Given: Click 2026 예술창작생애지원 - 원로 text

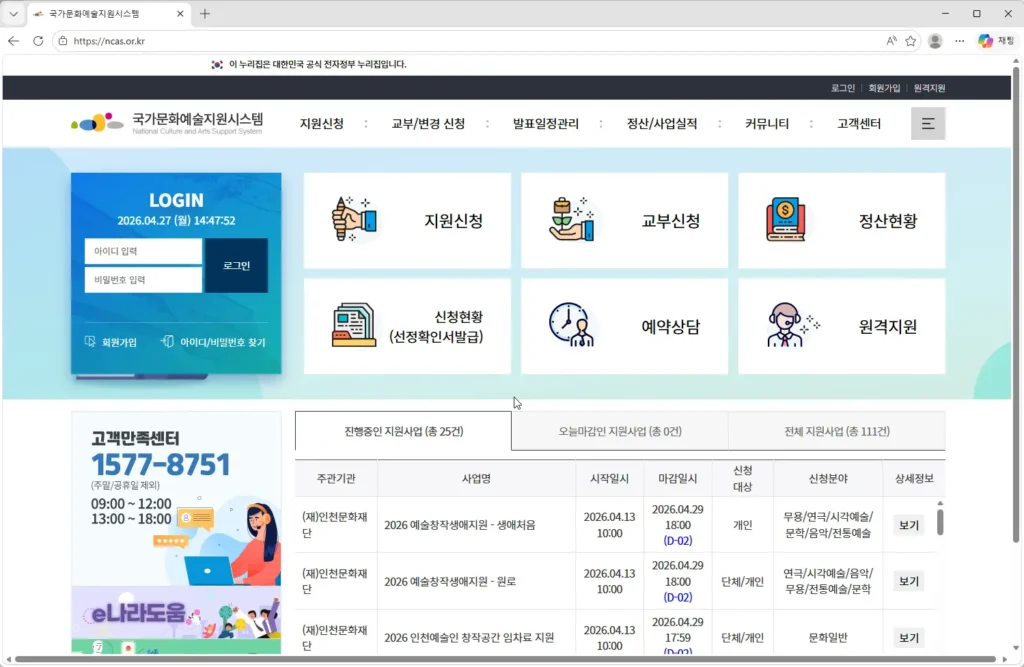Looking at the screenshot, I should click(x=450, y=581).
